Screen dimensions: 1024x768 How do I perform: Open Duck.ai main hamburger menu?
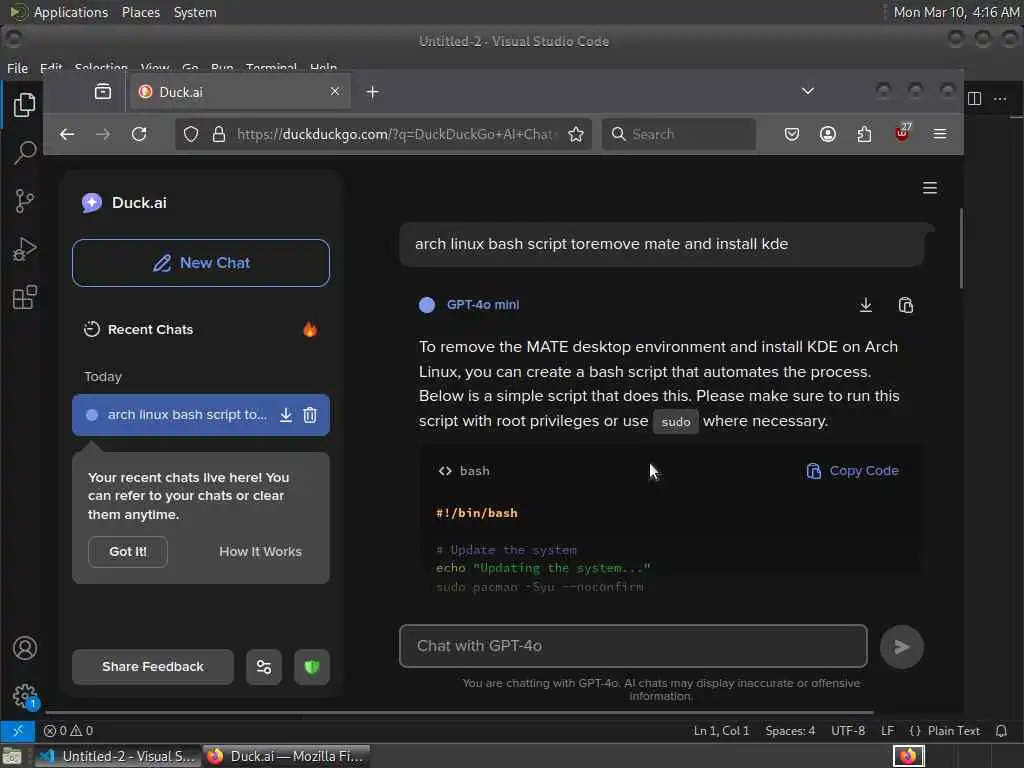pyautogui.click(x=929, y=188)
